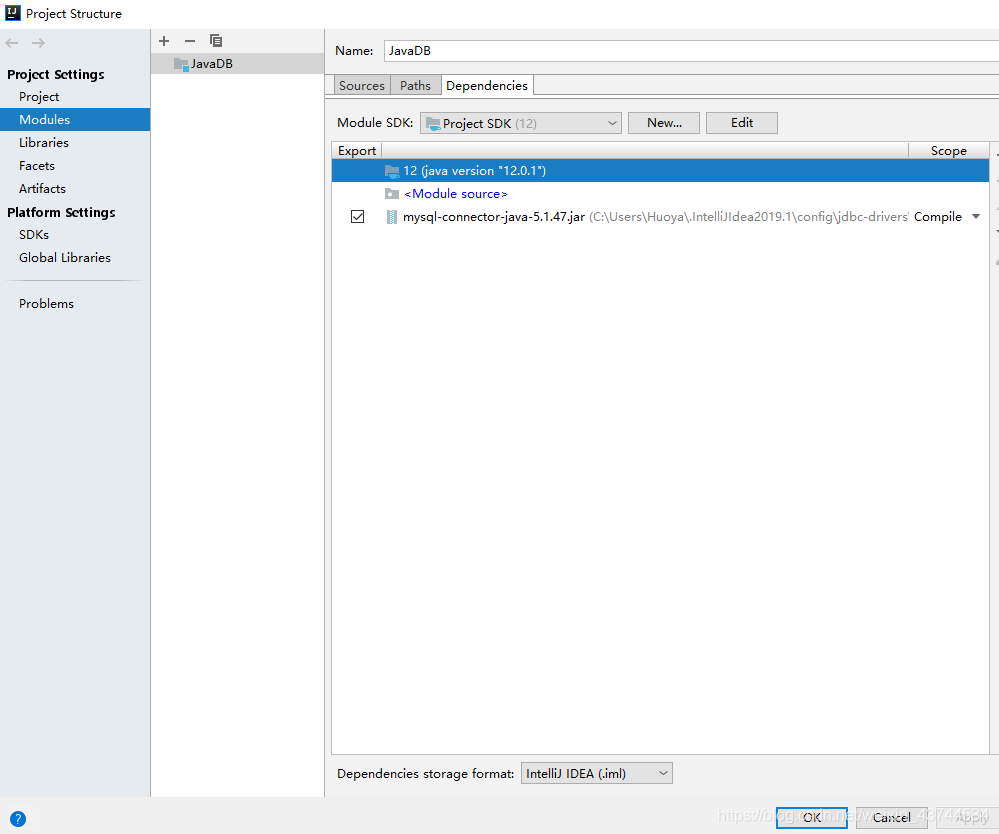999x834 pixels.
Task: Toggle export checkbox for mysql-connector jar
Action: pyautogui.click(x=357, y=217)
